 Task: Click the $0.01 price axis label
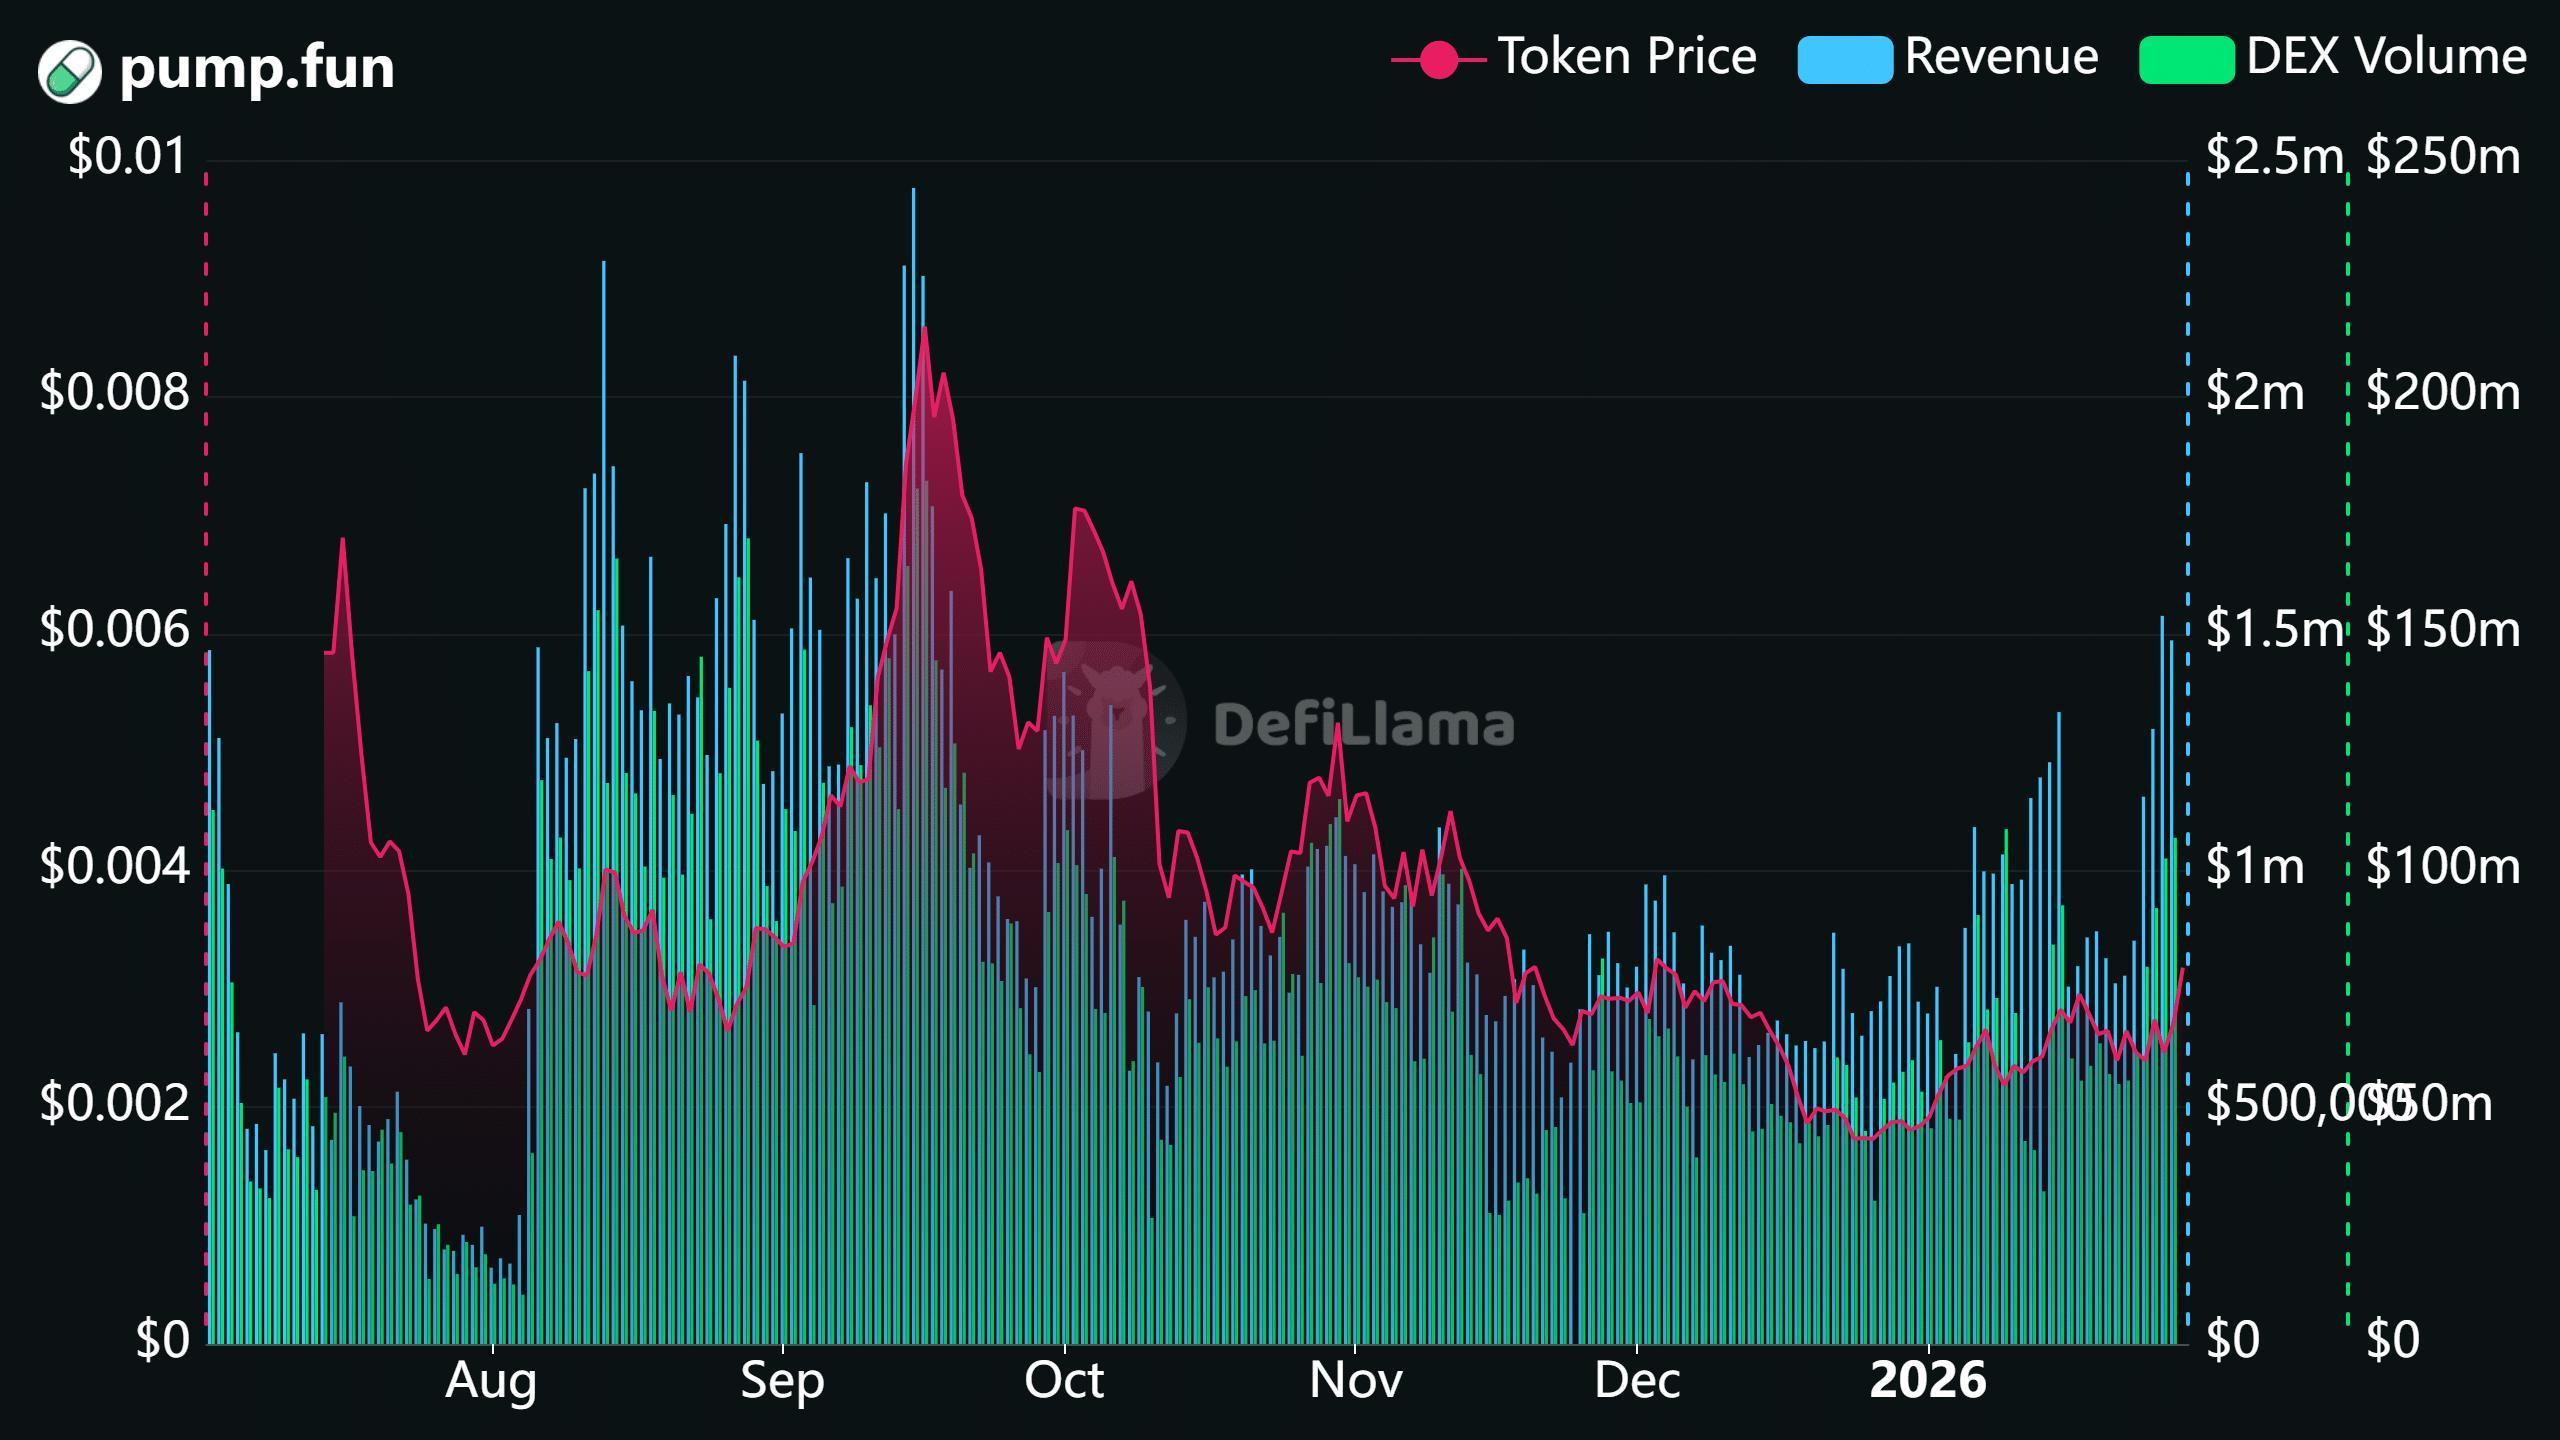click(126, 155)
